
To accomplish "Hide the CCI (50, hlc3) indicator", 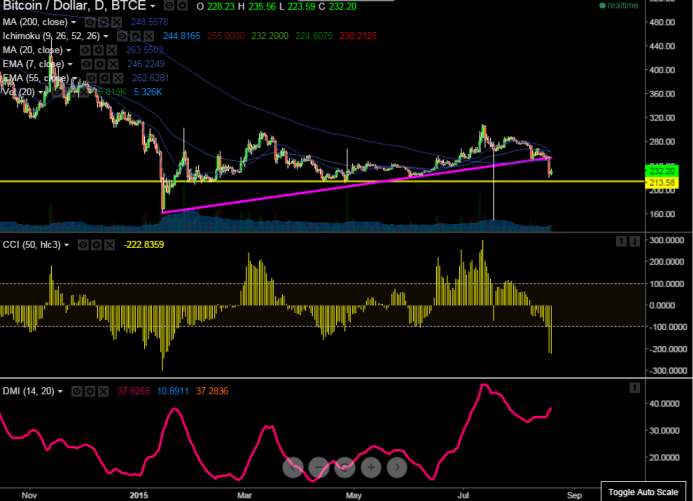I will tap(83, 244).
